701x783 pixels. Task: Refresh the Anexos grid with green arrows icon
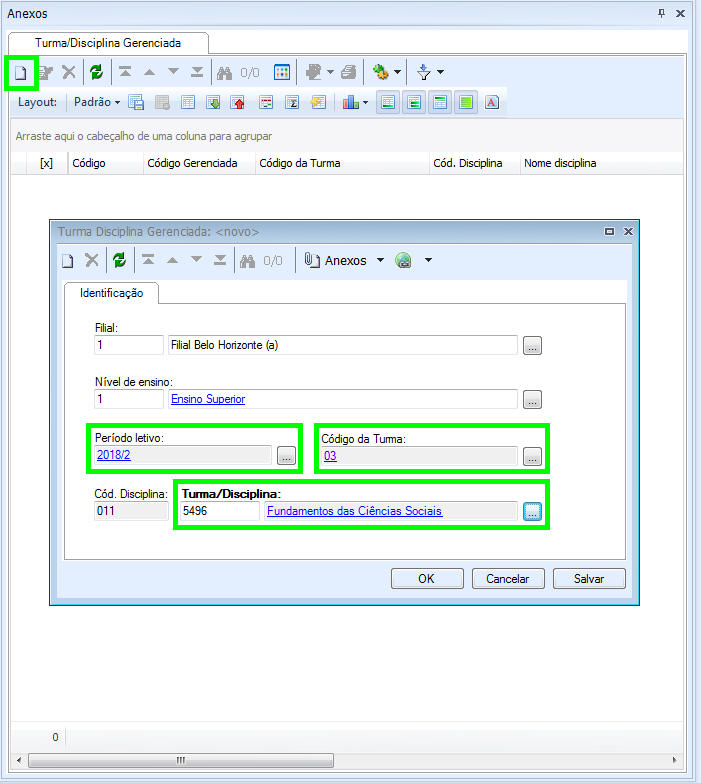tap(96, 72)
